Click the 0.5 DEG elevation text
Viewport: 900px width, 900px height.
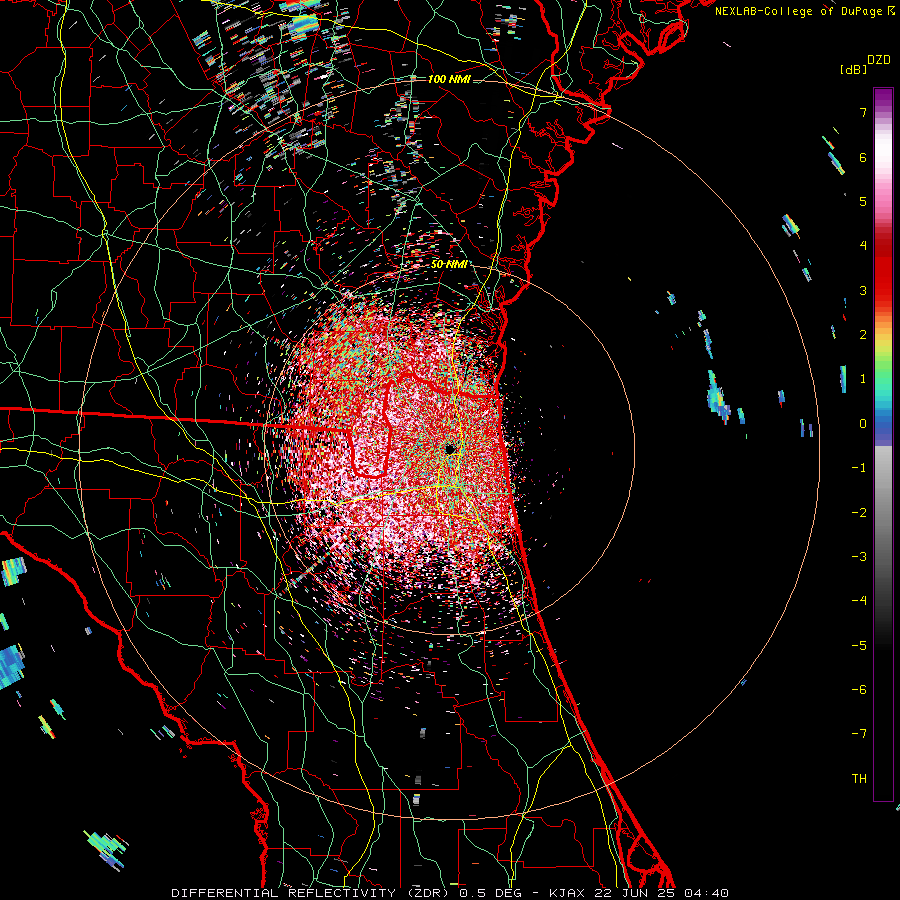pos(491,893)
